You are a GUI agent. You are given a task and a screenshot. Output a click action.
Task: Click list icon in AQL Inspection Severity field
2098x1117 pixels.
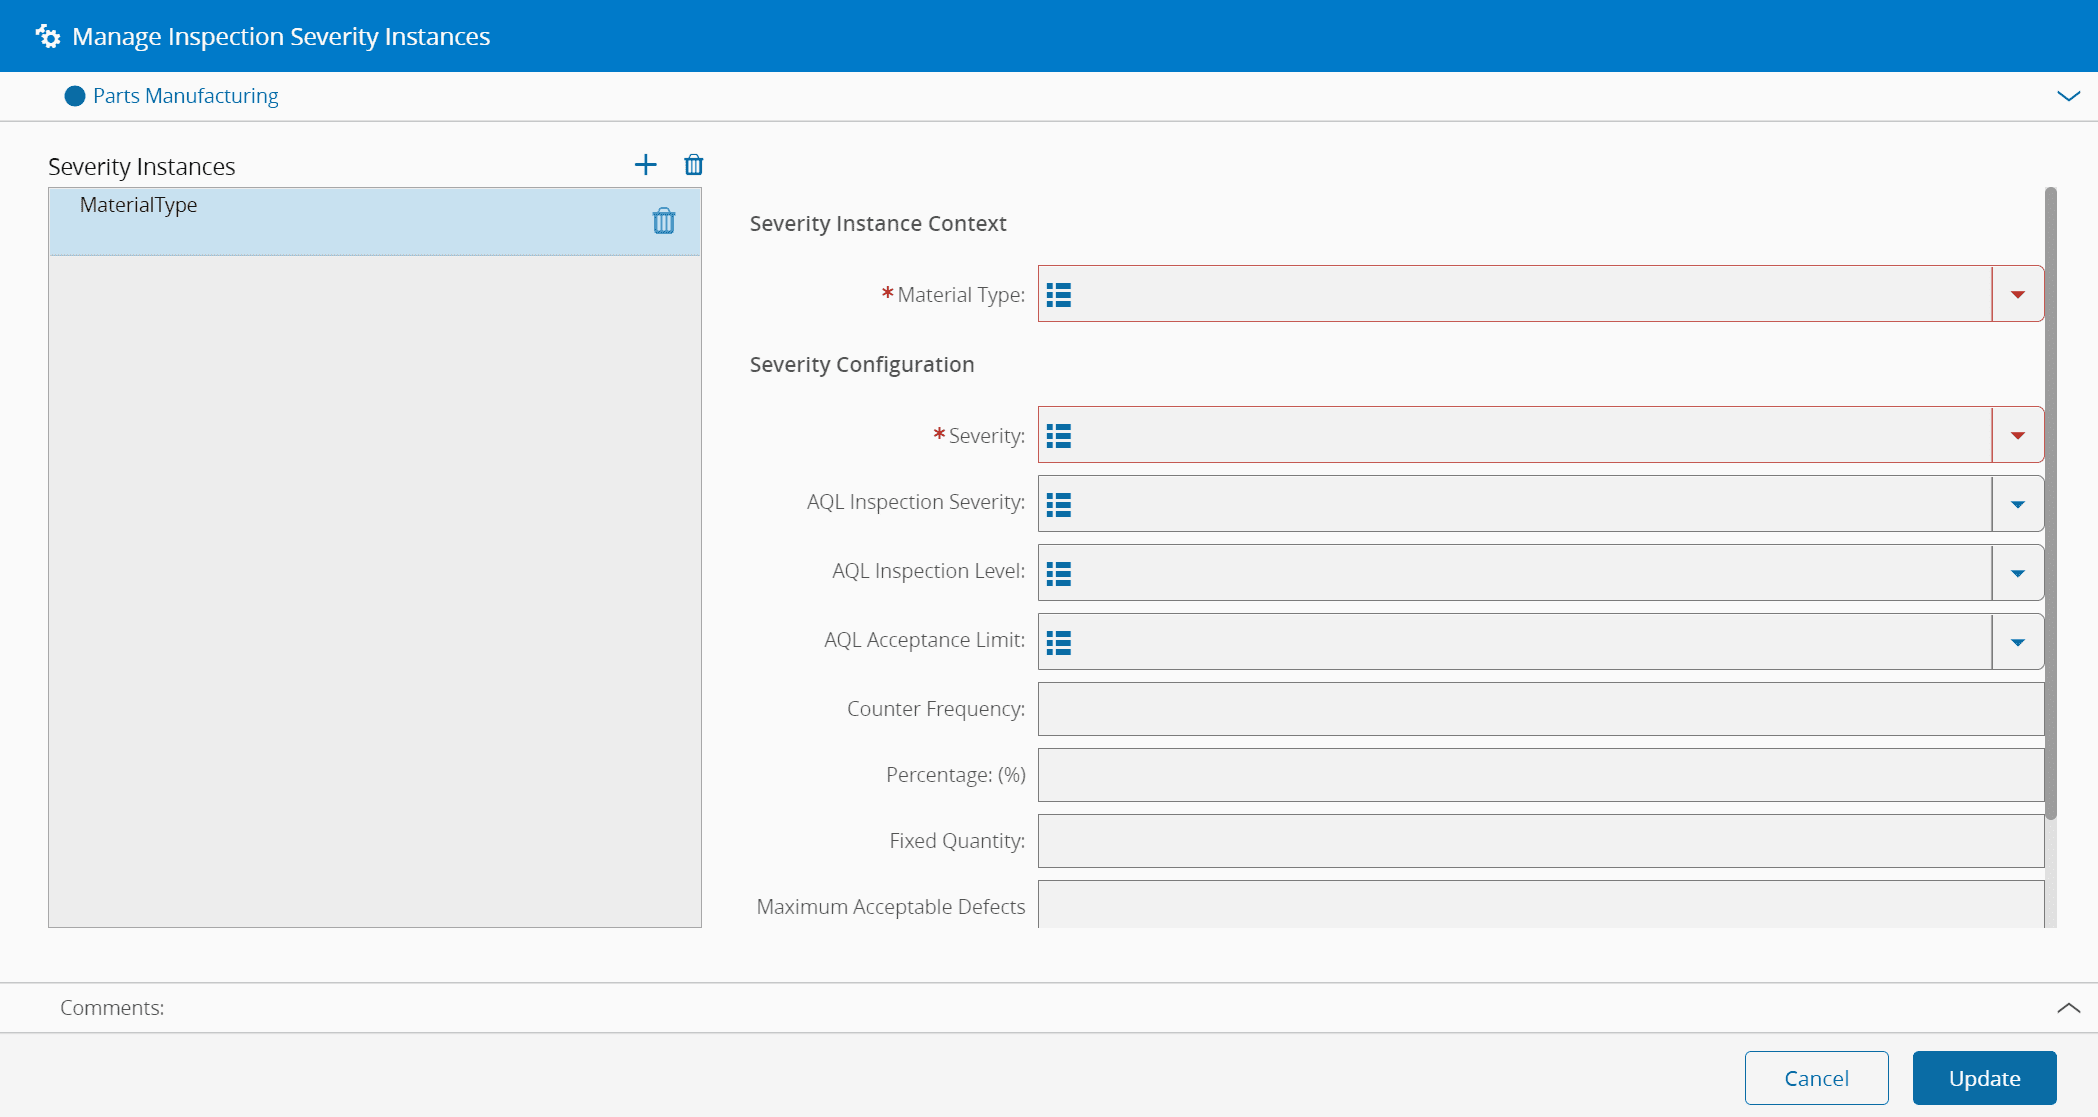tap(1059, 505)
